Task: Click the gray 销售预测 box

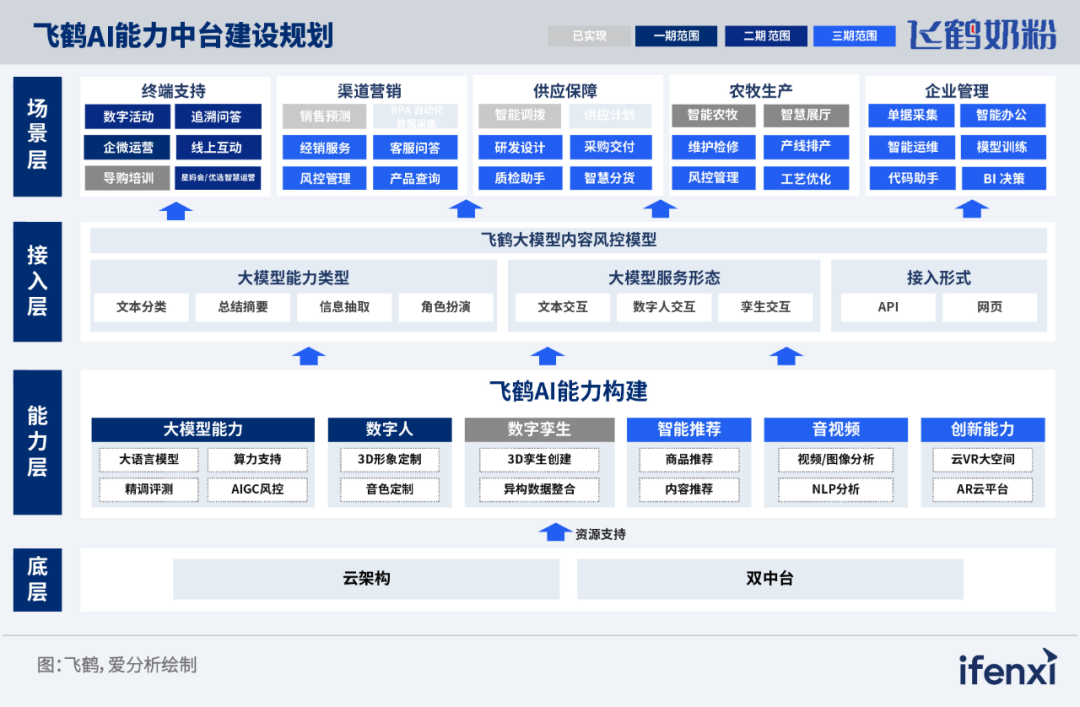Action: pyautogui.click(x=325, y=116)
